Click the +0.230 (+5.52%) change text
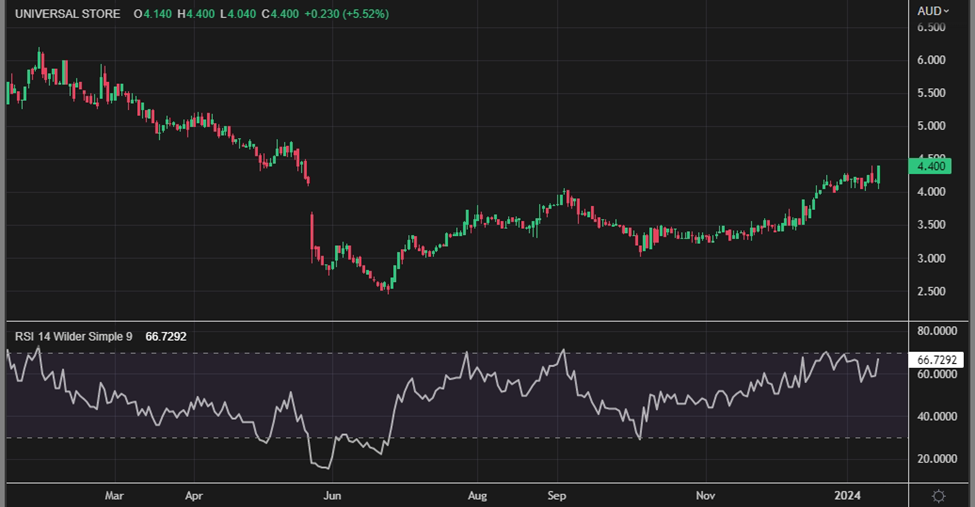The width and height of the screenshot is (975, 507). pos(346,14)
